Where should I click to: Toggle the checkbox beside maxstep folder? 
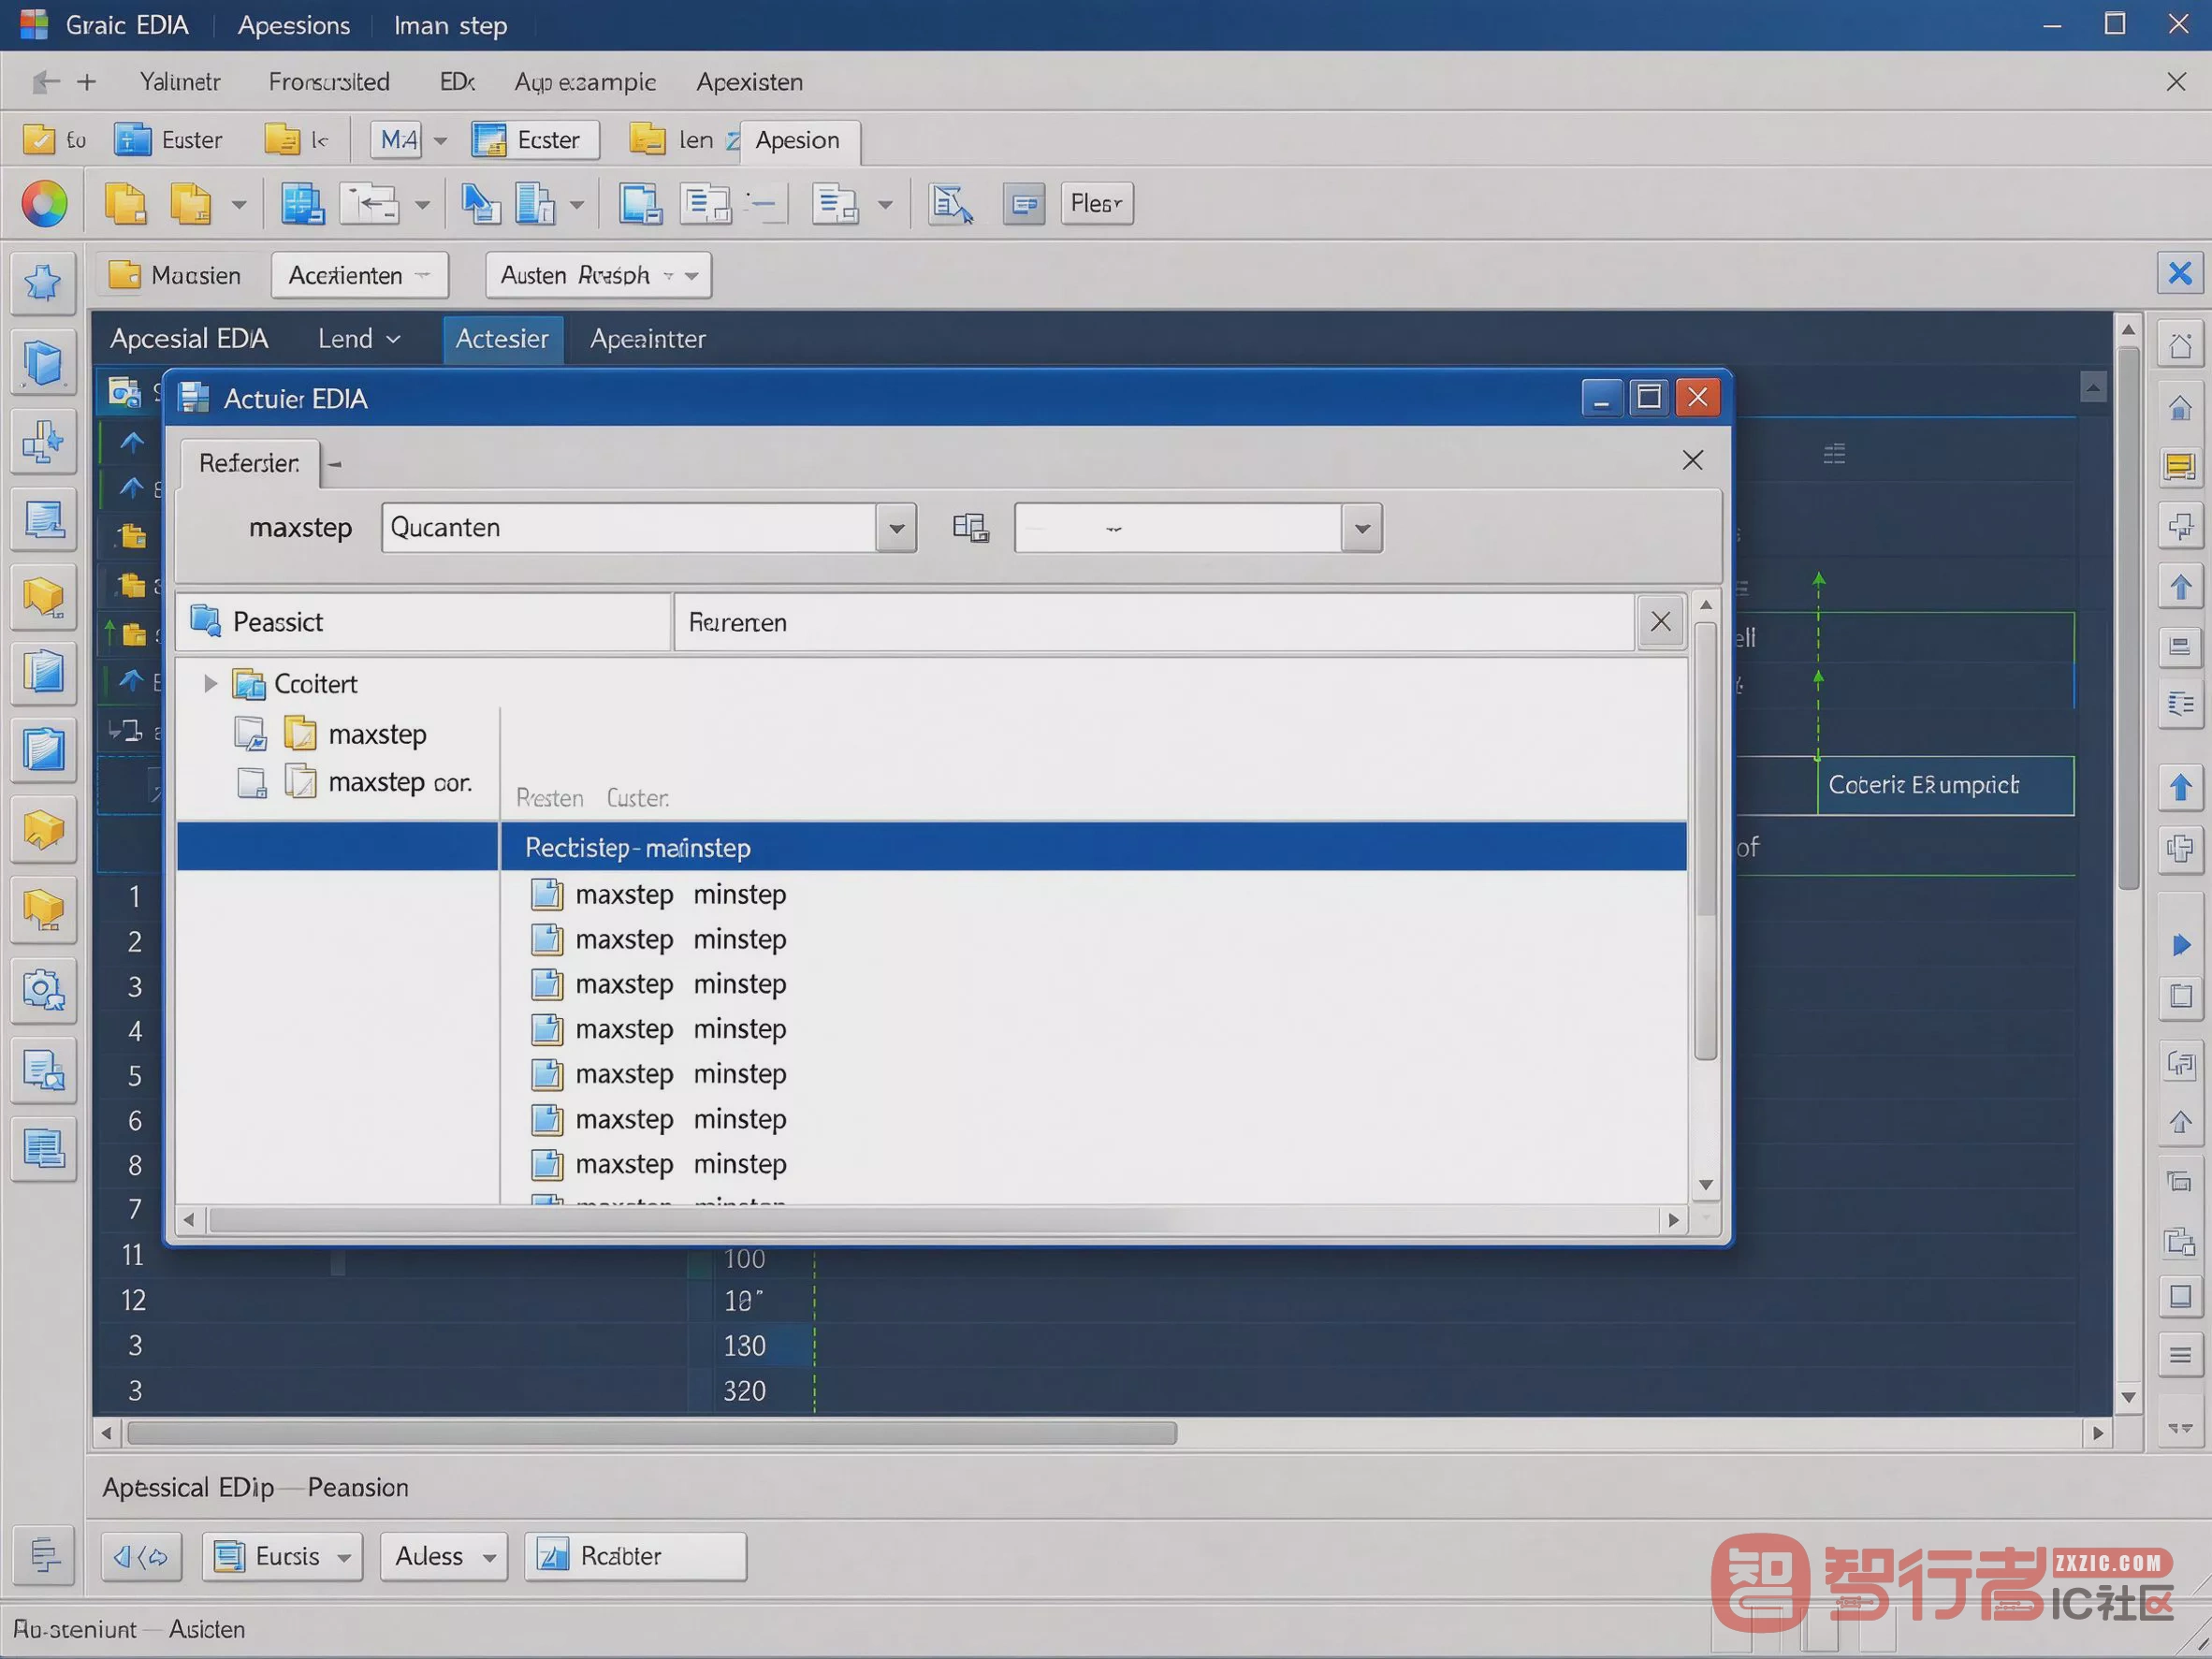pos(250,734)
